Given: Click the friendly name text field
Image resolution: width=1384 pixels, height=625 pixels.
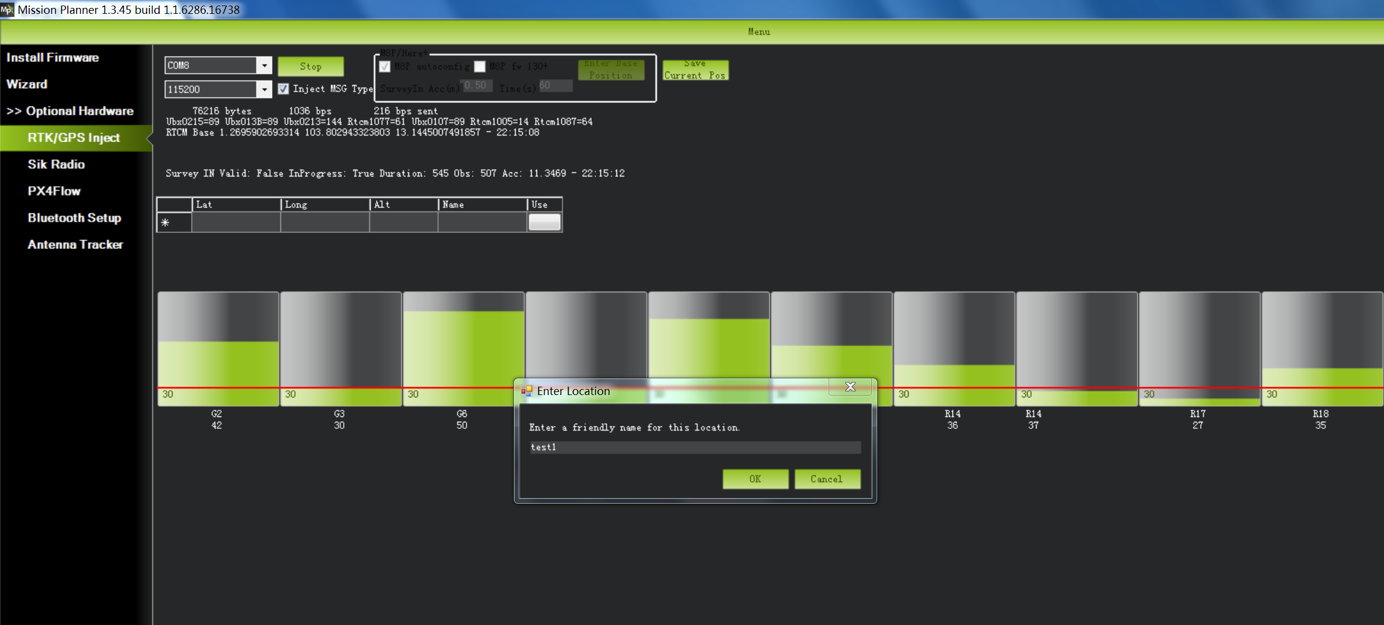Looking at the screenshot, I should coord(694,447).
